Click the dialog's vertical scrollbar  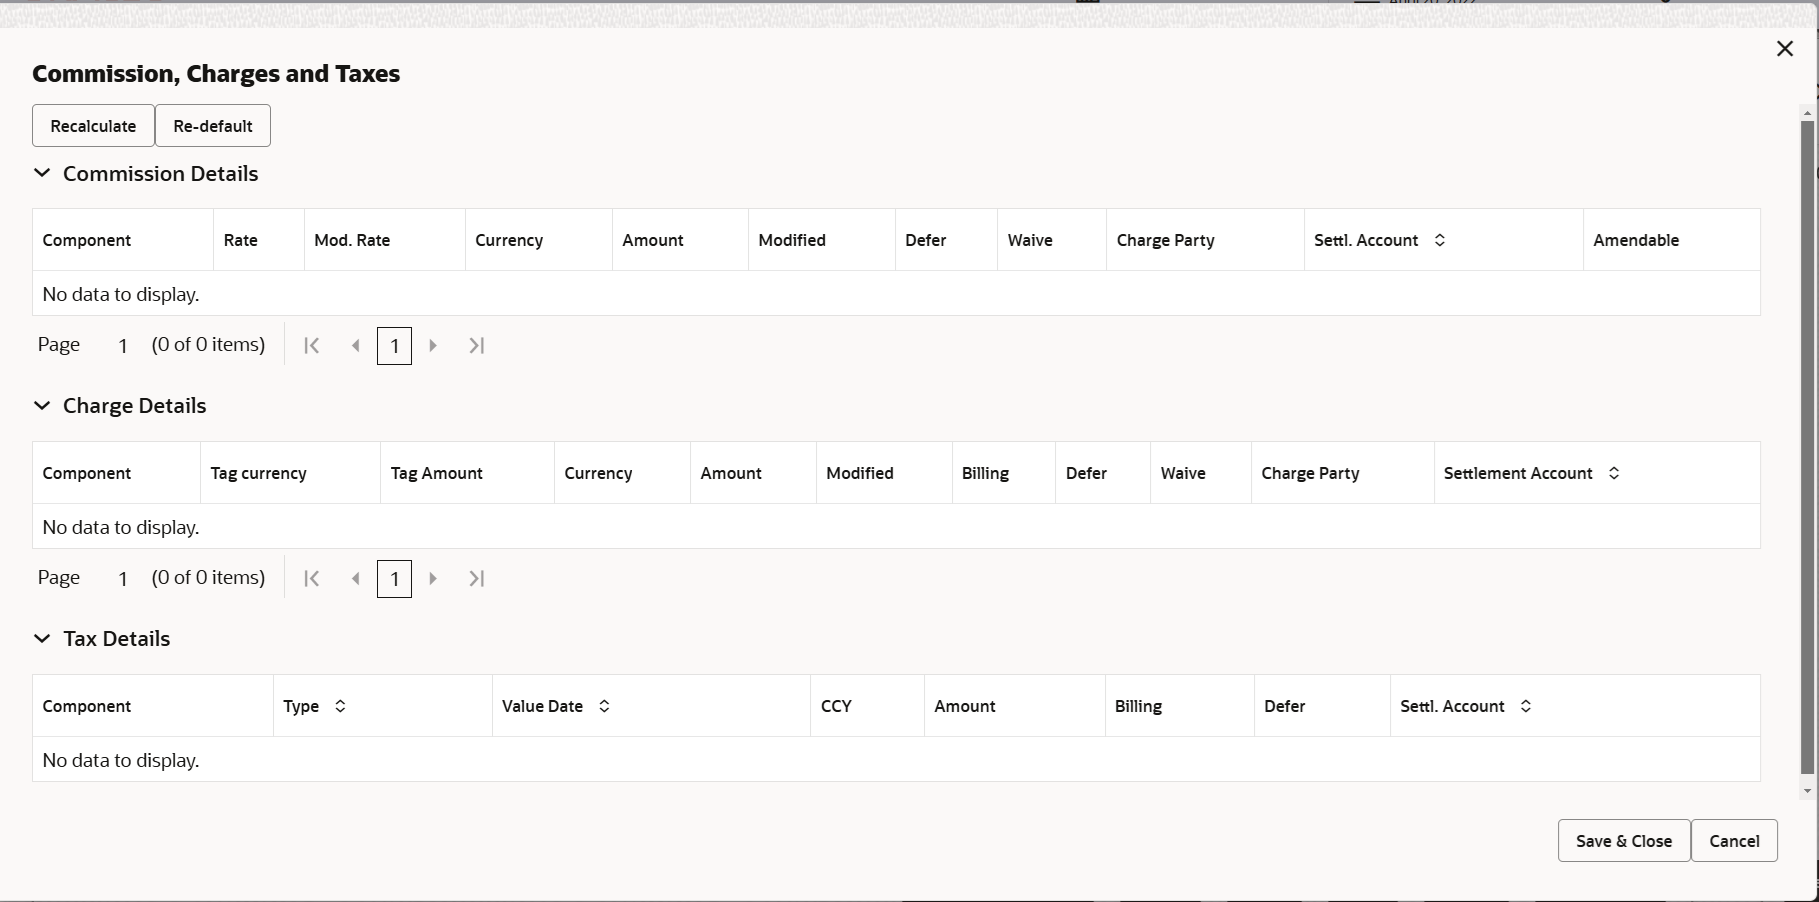click(x=1807, y=448)
